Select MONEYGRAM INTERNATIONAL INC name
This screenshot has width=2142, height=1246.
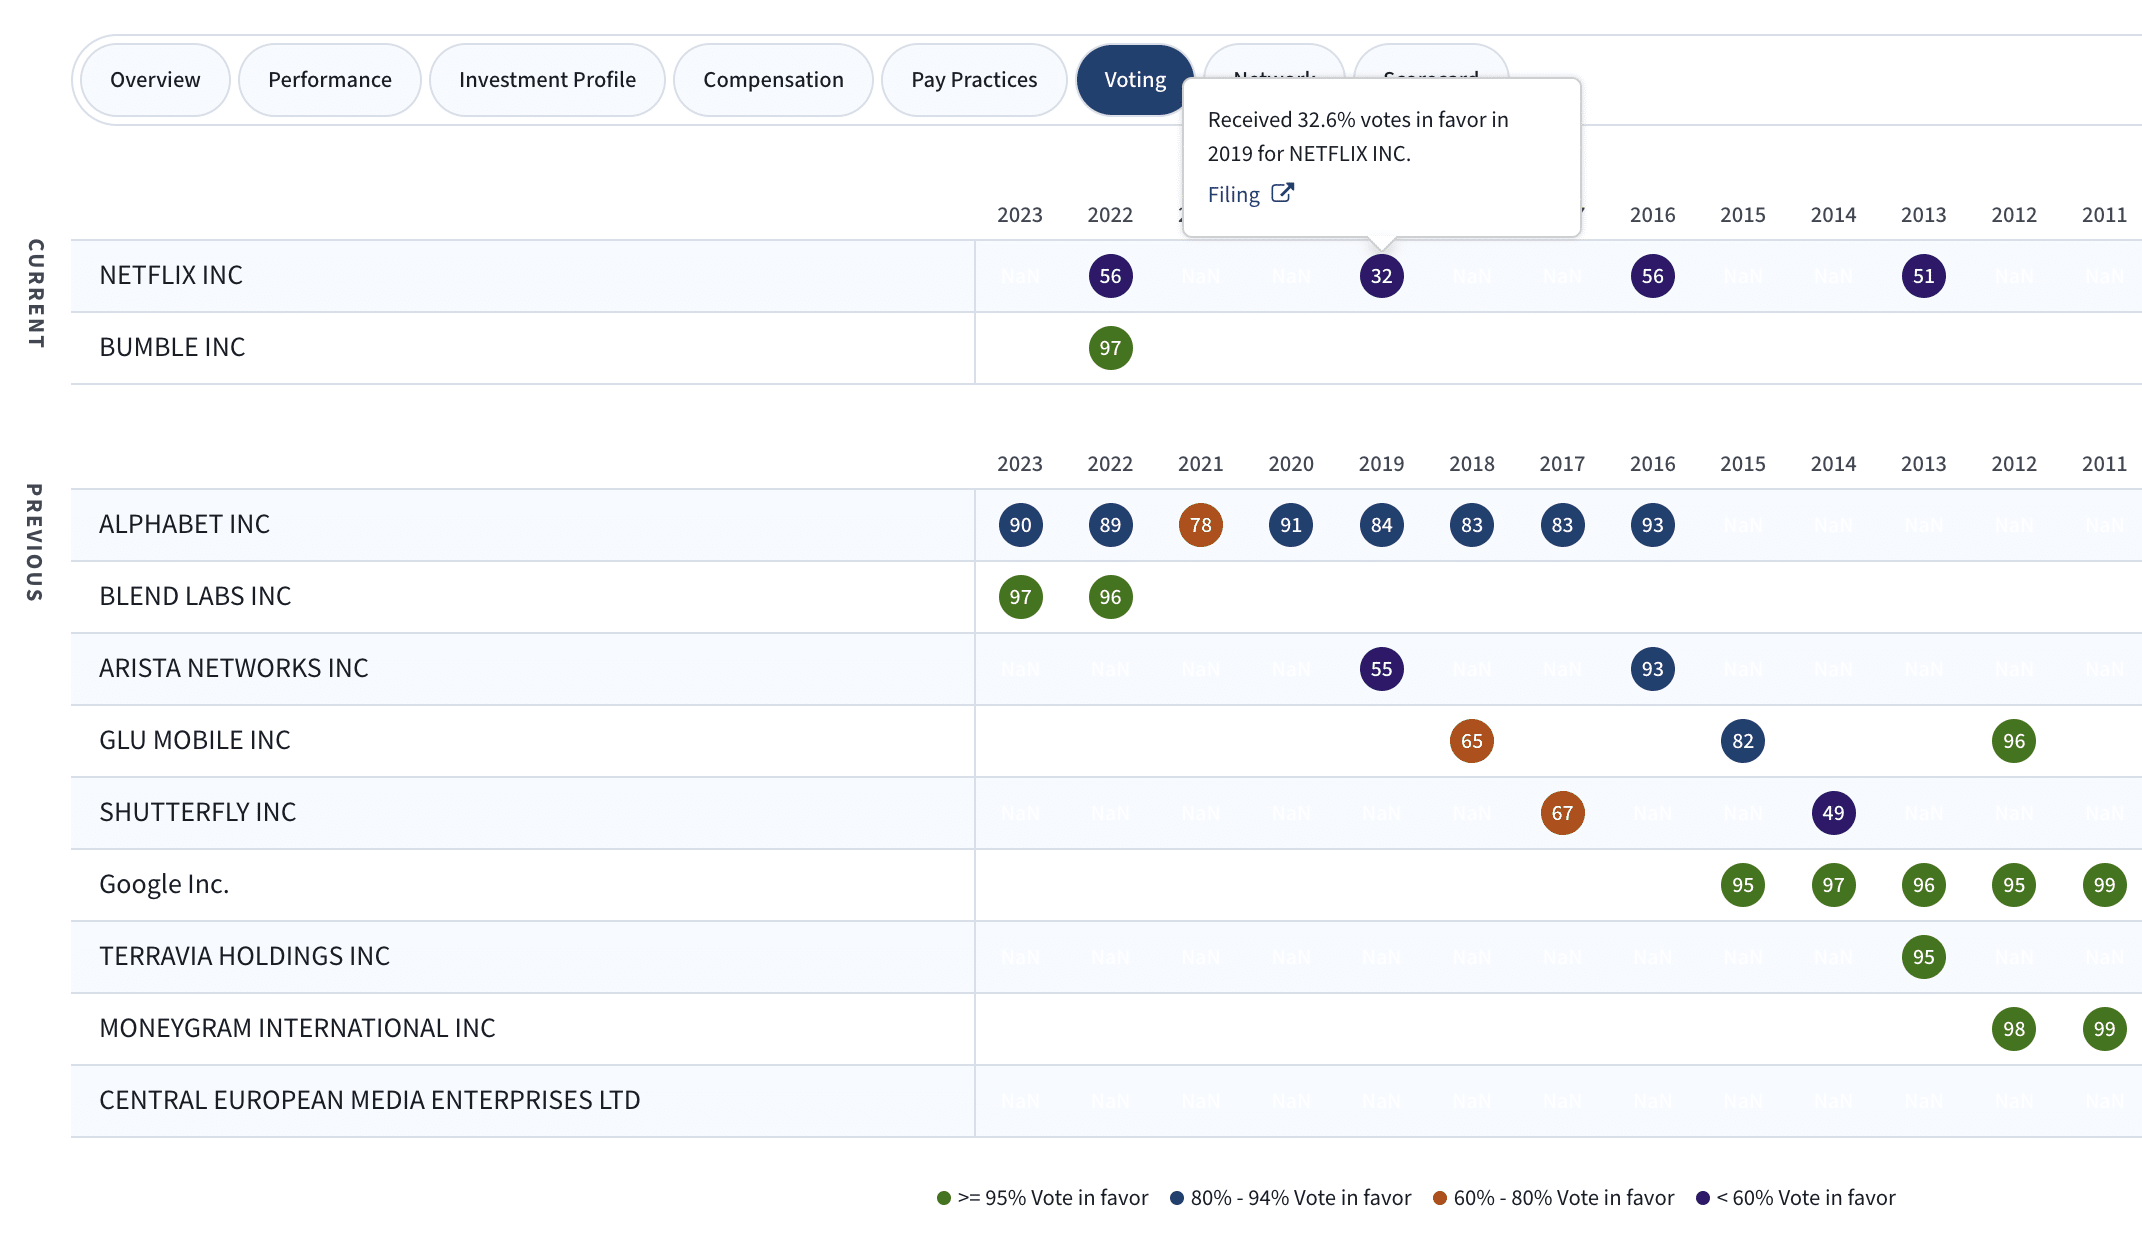pyautogui.click(x=297, y=1029)
